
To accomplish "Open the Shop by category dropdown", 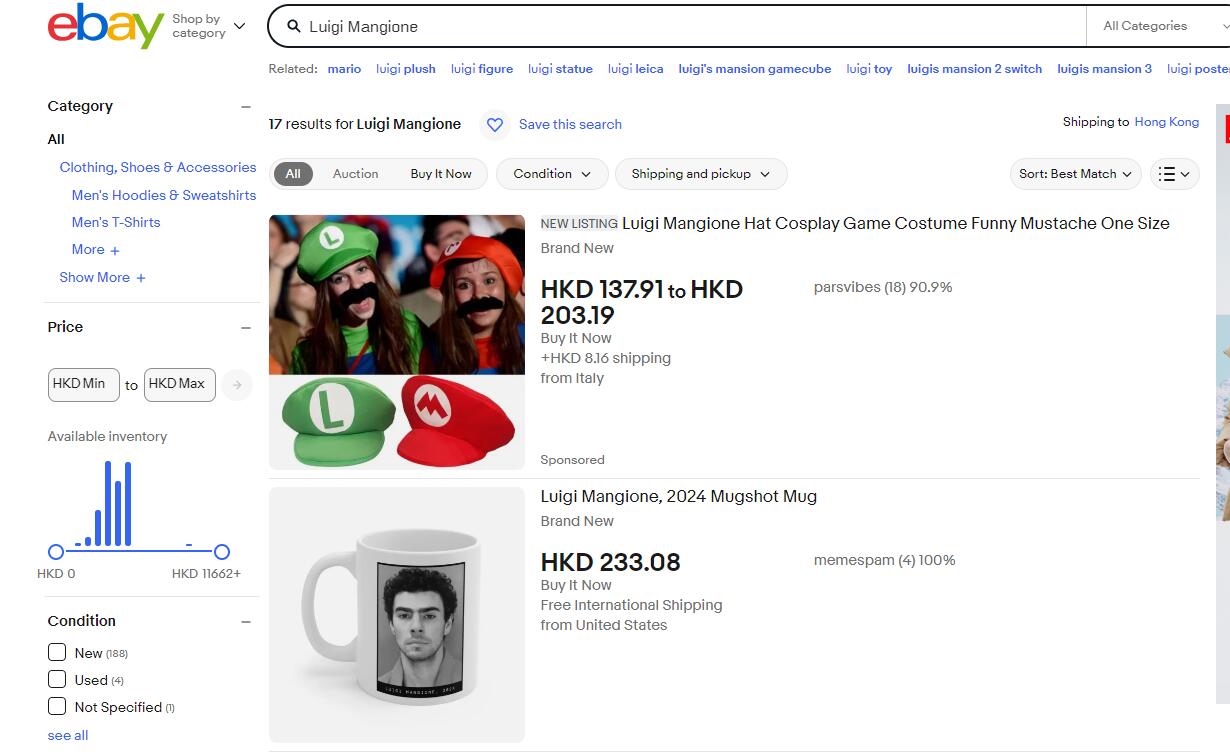I will click(x=208, y=26).
